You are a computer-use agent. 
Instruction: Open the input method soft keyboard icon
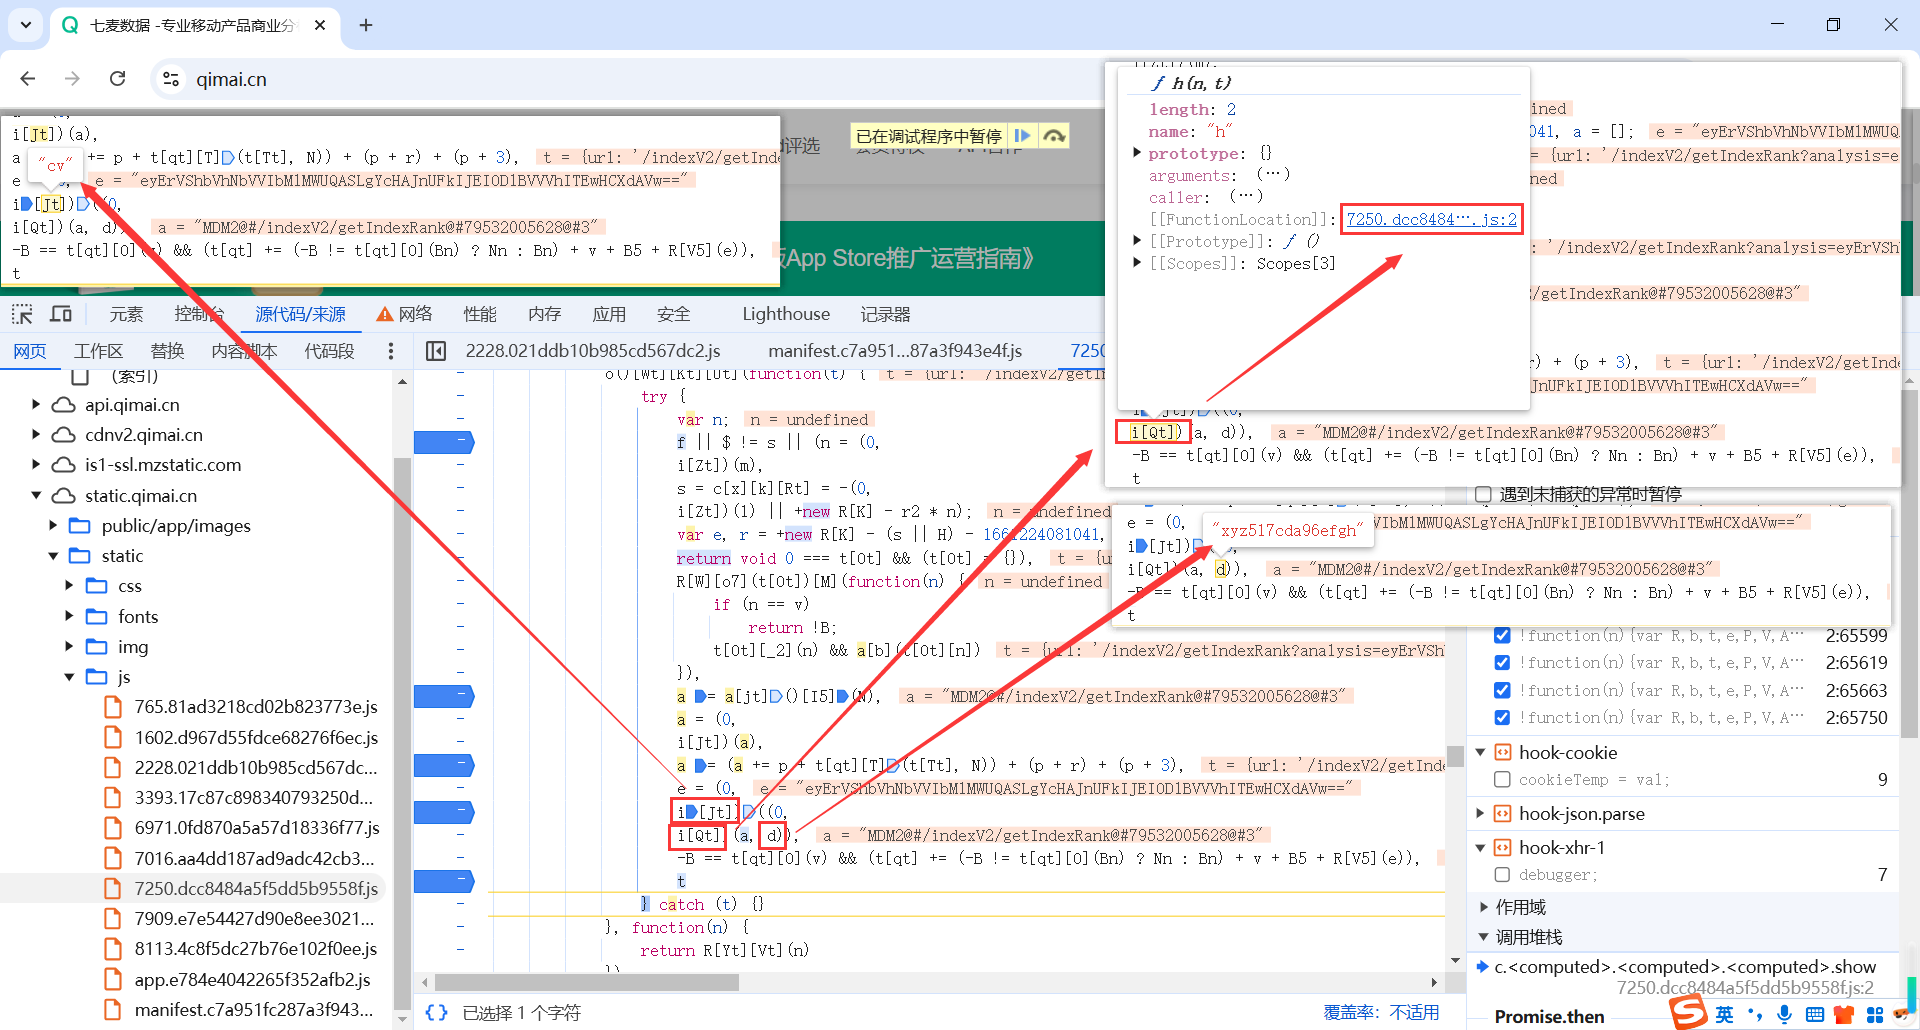point(1815,1015)
